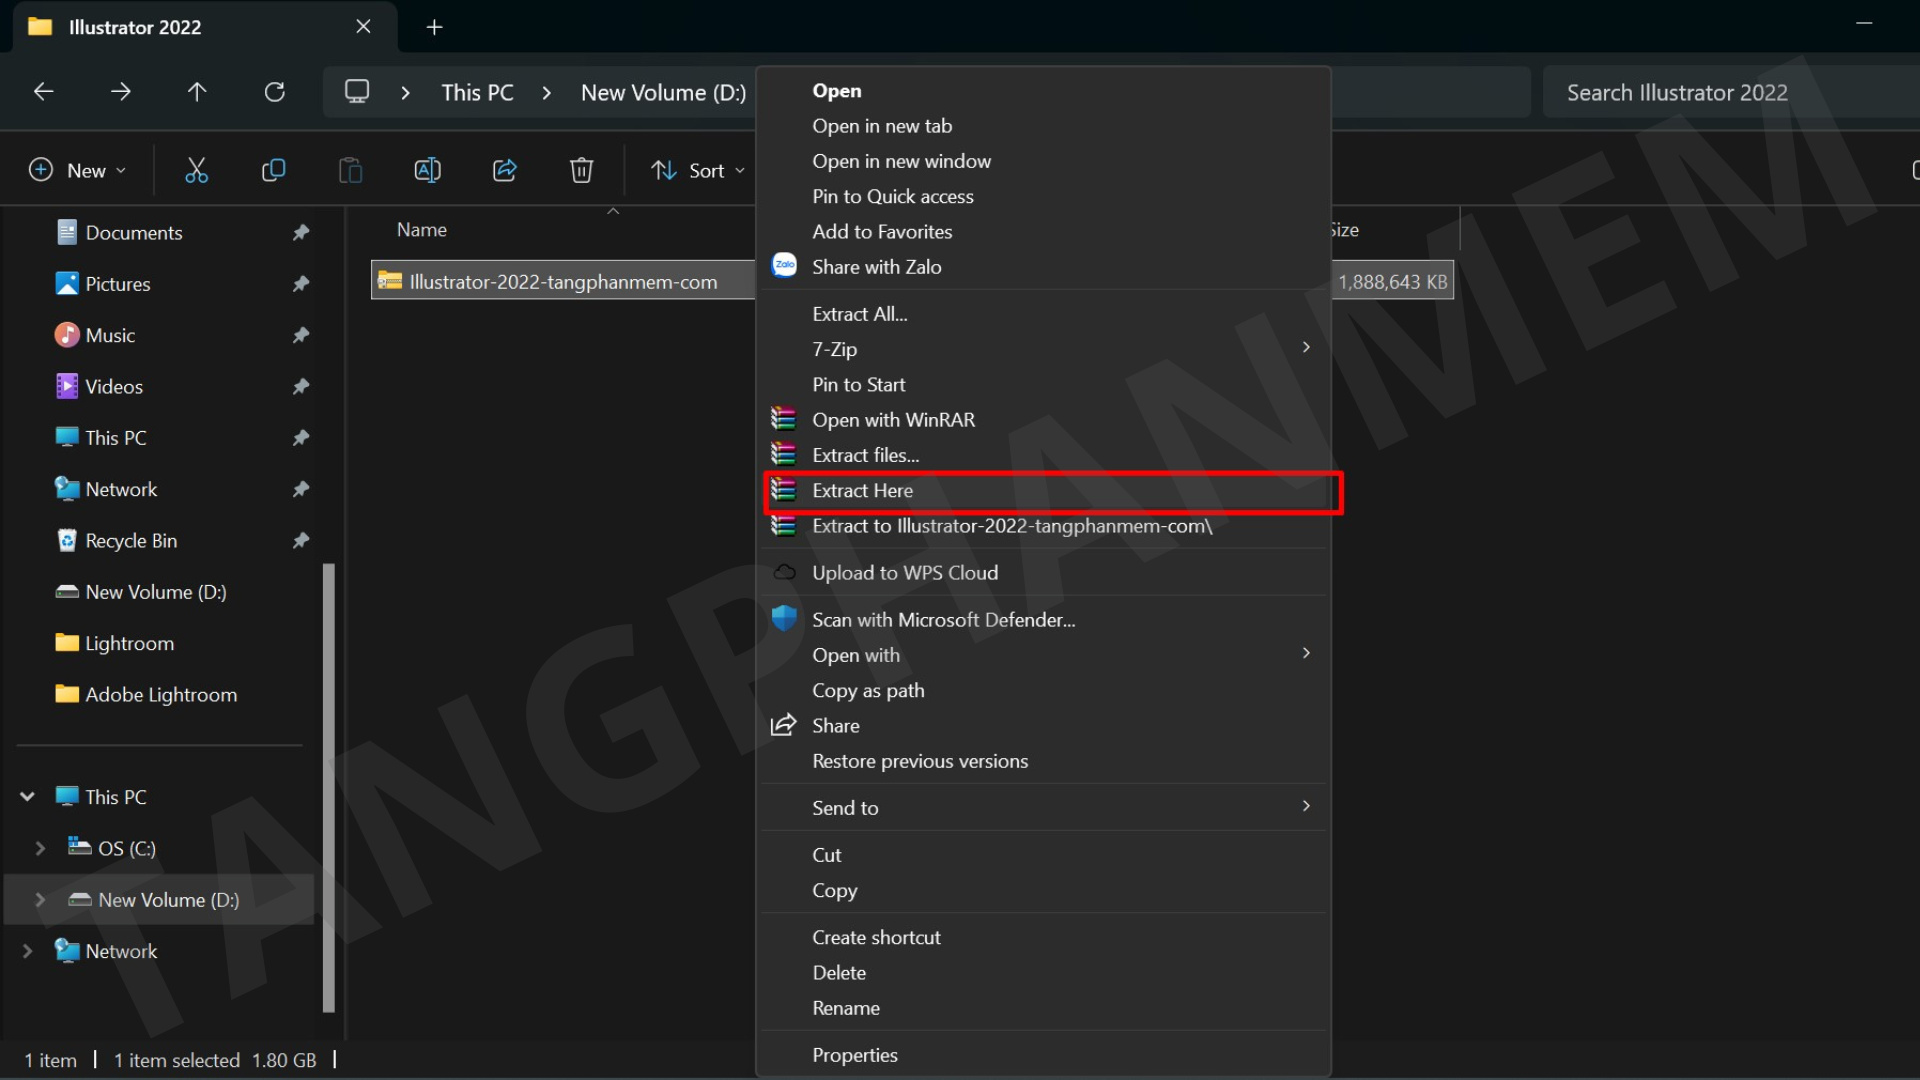Select Pin to Quick access
1920x1080 pixels.
(x=1044, y=196)
